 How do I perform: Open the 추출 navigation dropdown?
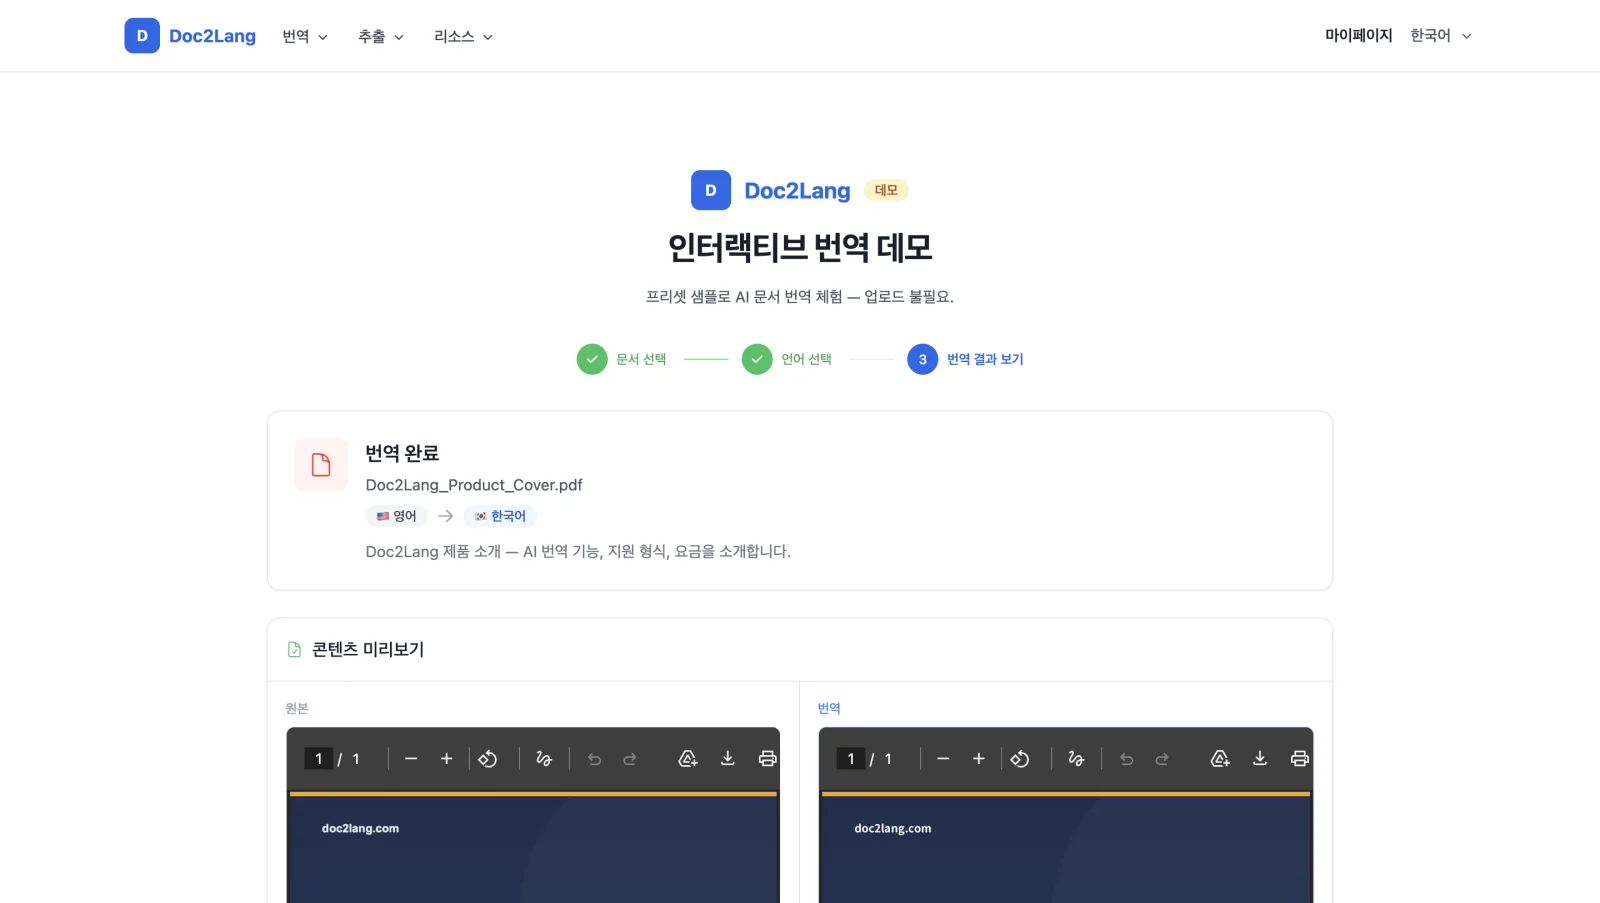(381, 36)
